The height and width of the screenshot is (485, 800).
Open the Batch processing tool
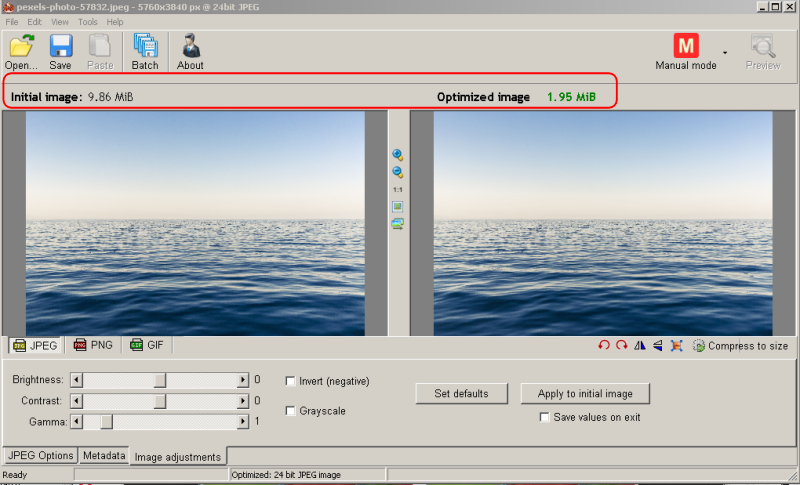[145, 52]
